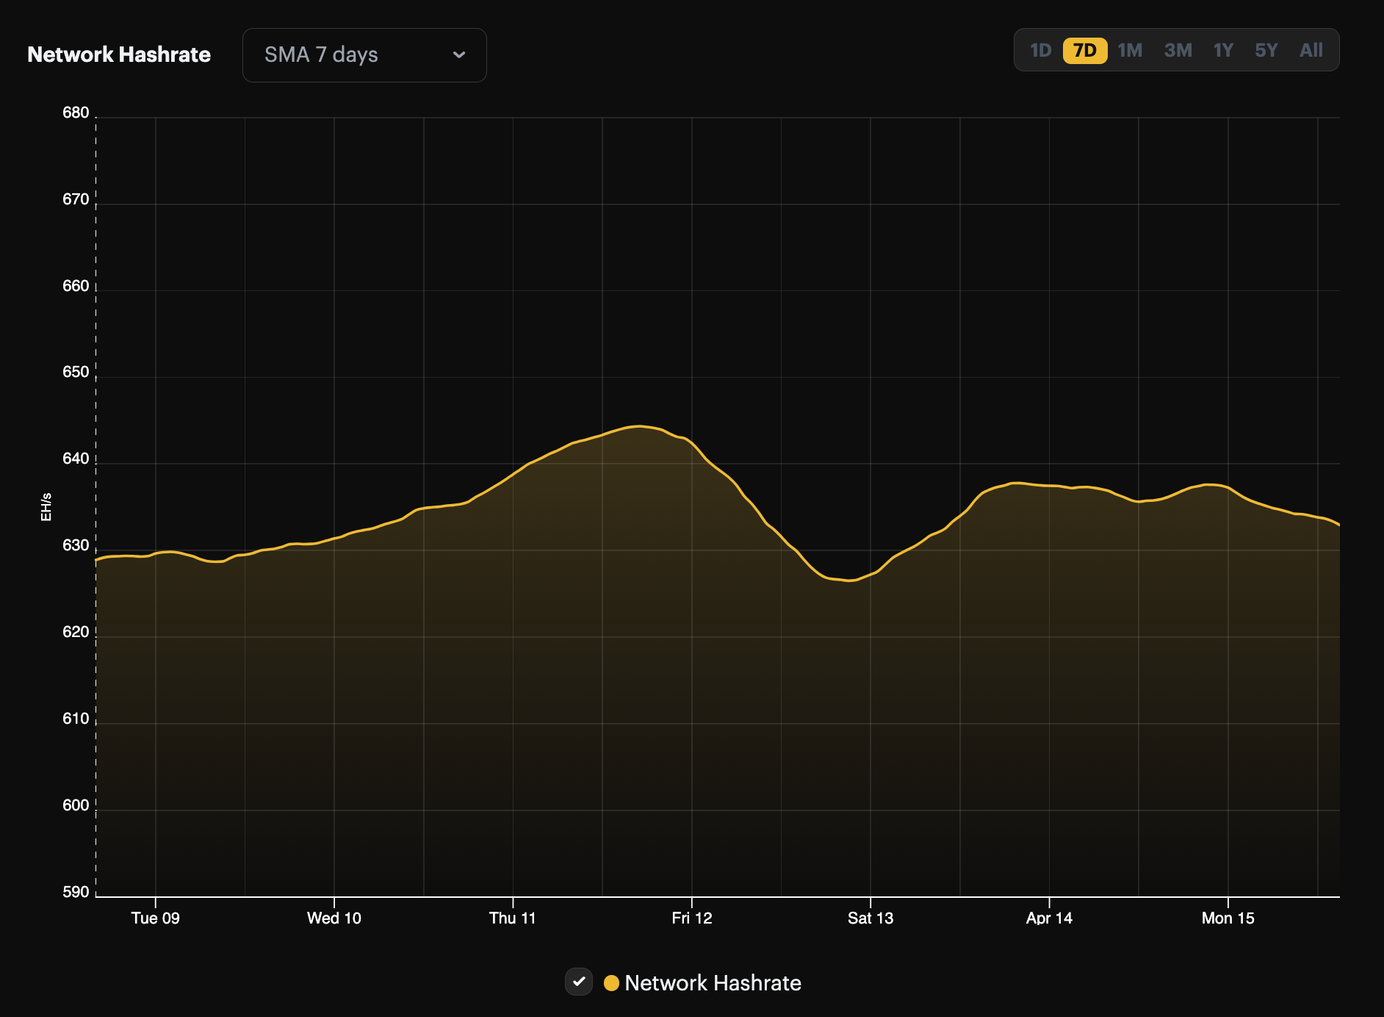Switch to the 1D time range
This screenshot has width=1384, height=1017.
click(1040, 49)
